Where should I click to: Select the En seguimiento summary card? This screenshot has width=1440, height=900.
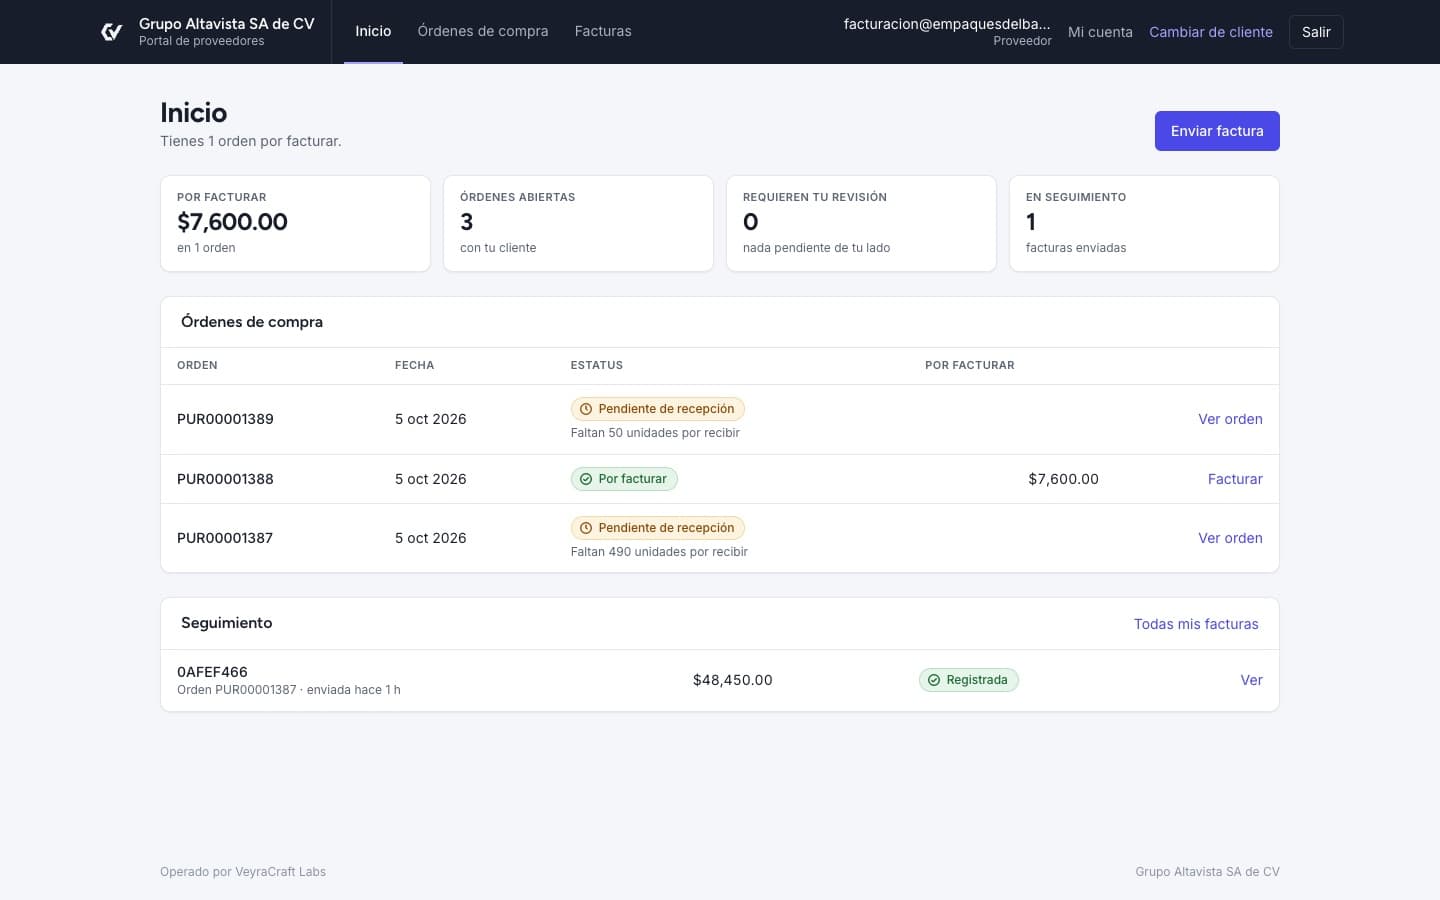point(1144,223)
